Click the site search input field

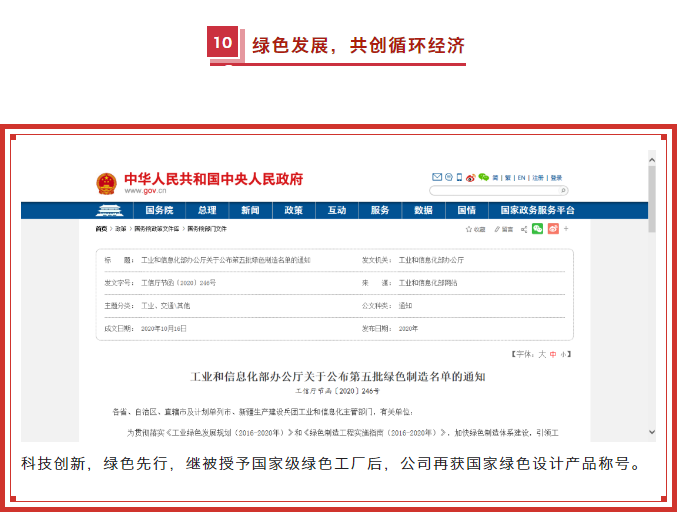pos(490,190)
